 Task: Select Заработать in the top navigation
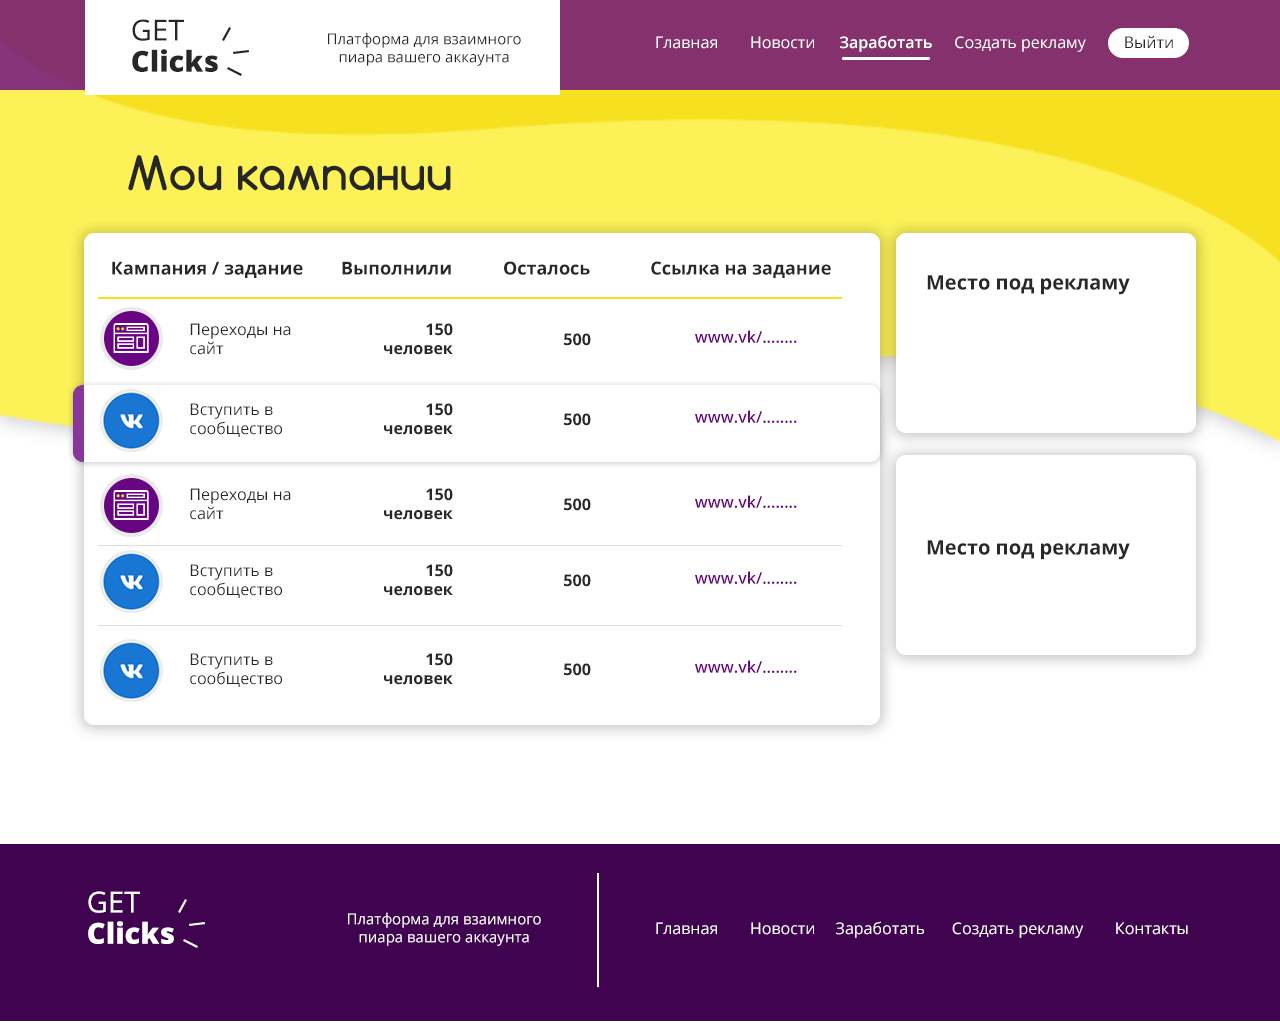coord(885,42)
